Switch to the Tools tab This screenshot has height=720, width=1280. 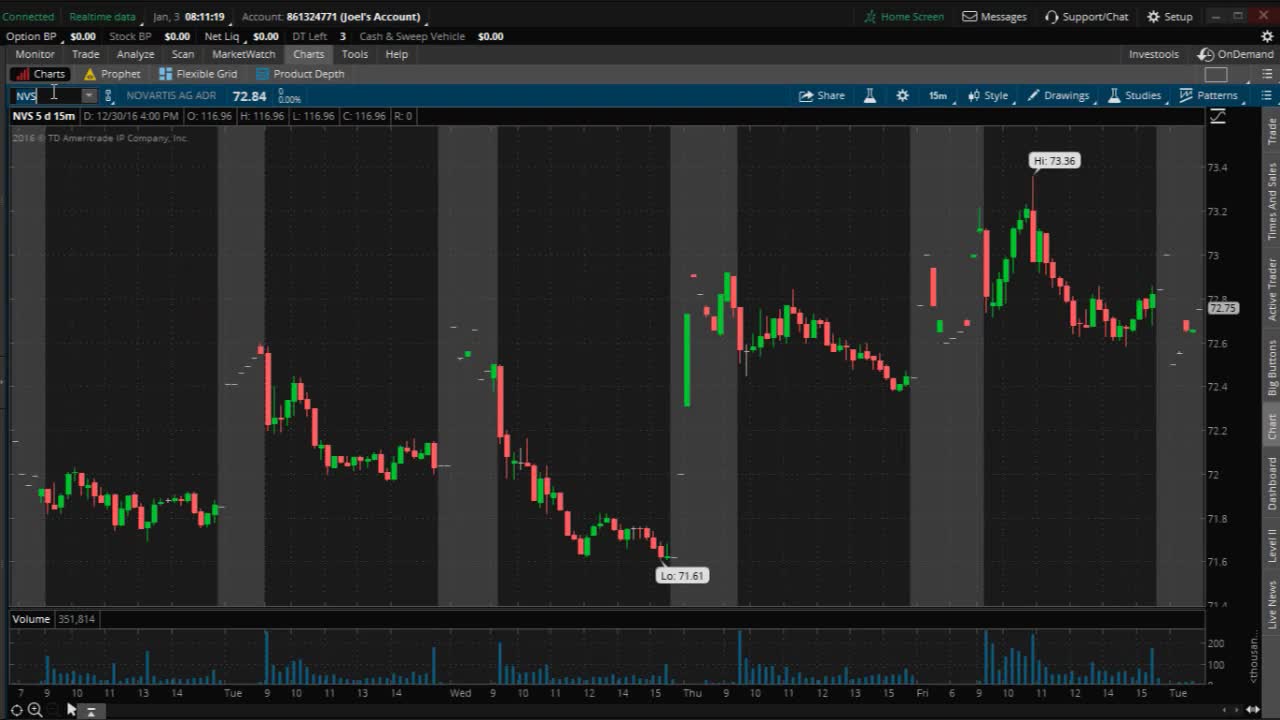click(x=355, y=54)
